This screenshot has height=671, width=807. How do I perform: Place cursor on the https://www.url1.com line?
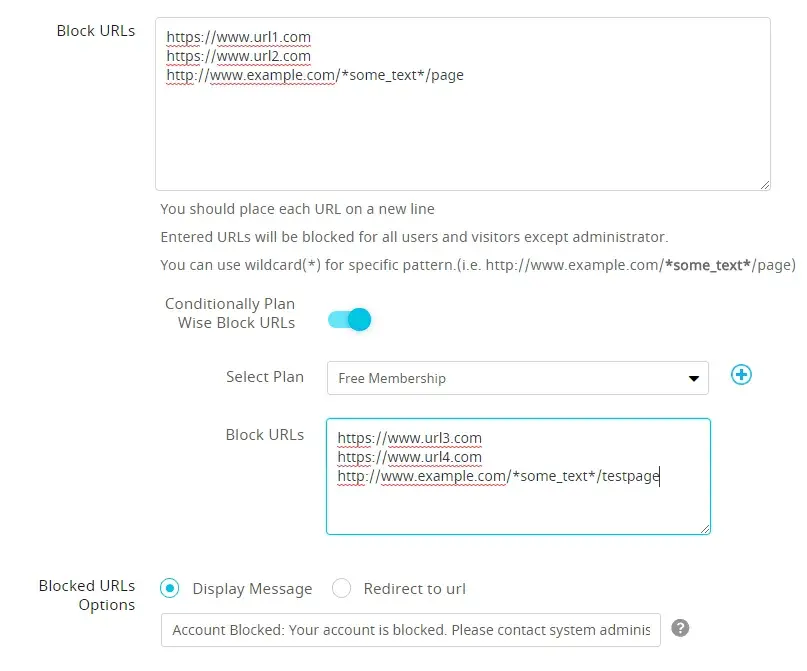239,37
